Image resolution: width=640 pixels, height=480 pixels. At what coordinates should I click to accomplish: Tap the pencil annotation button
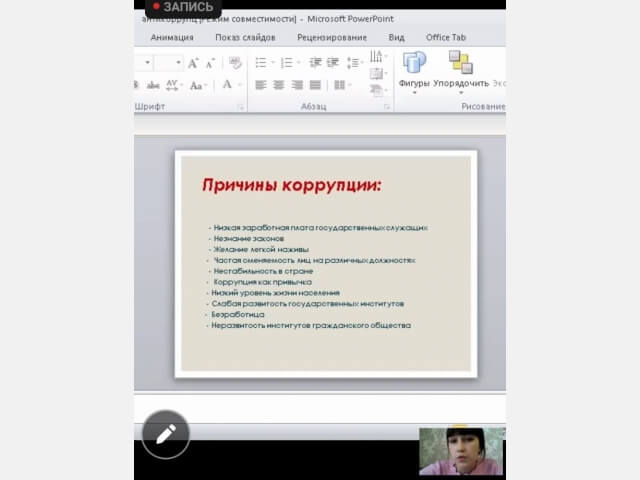click(166, 434)
